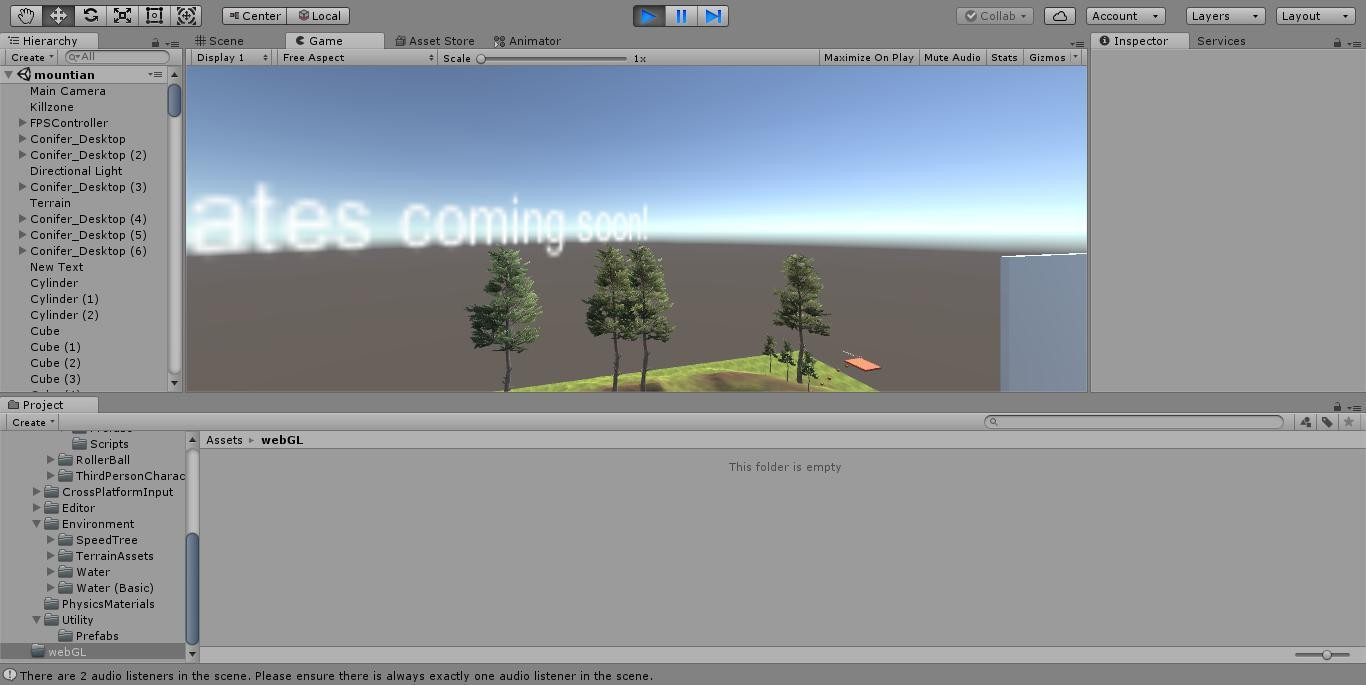Click the Play button
This screenshot has height=685, width=1366.
649,16
